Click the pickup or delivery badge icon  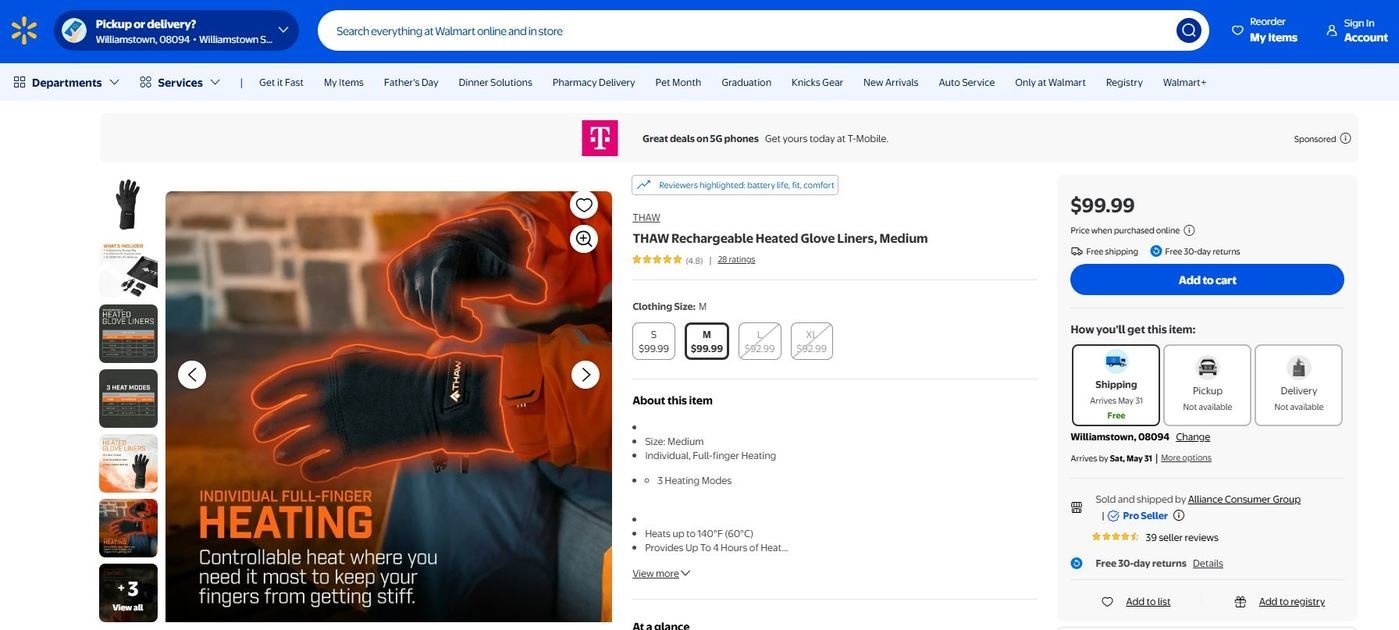[74, 31]
